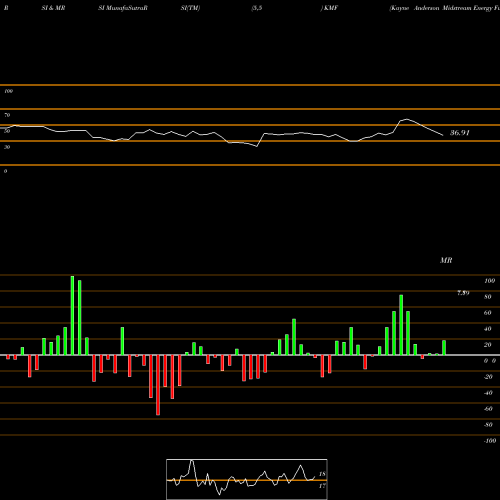500x500 pixels.
Task: Click the longest red MR histogram bar
Action: (158, 385)
